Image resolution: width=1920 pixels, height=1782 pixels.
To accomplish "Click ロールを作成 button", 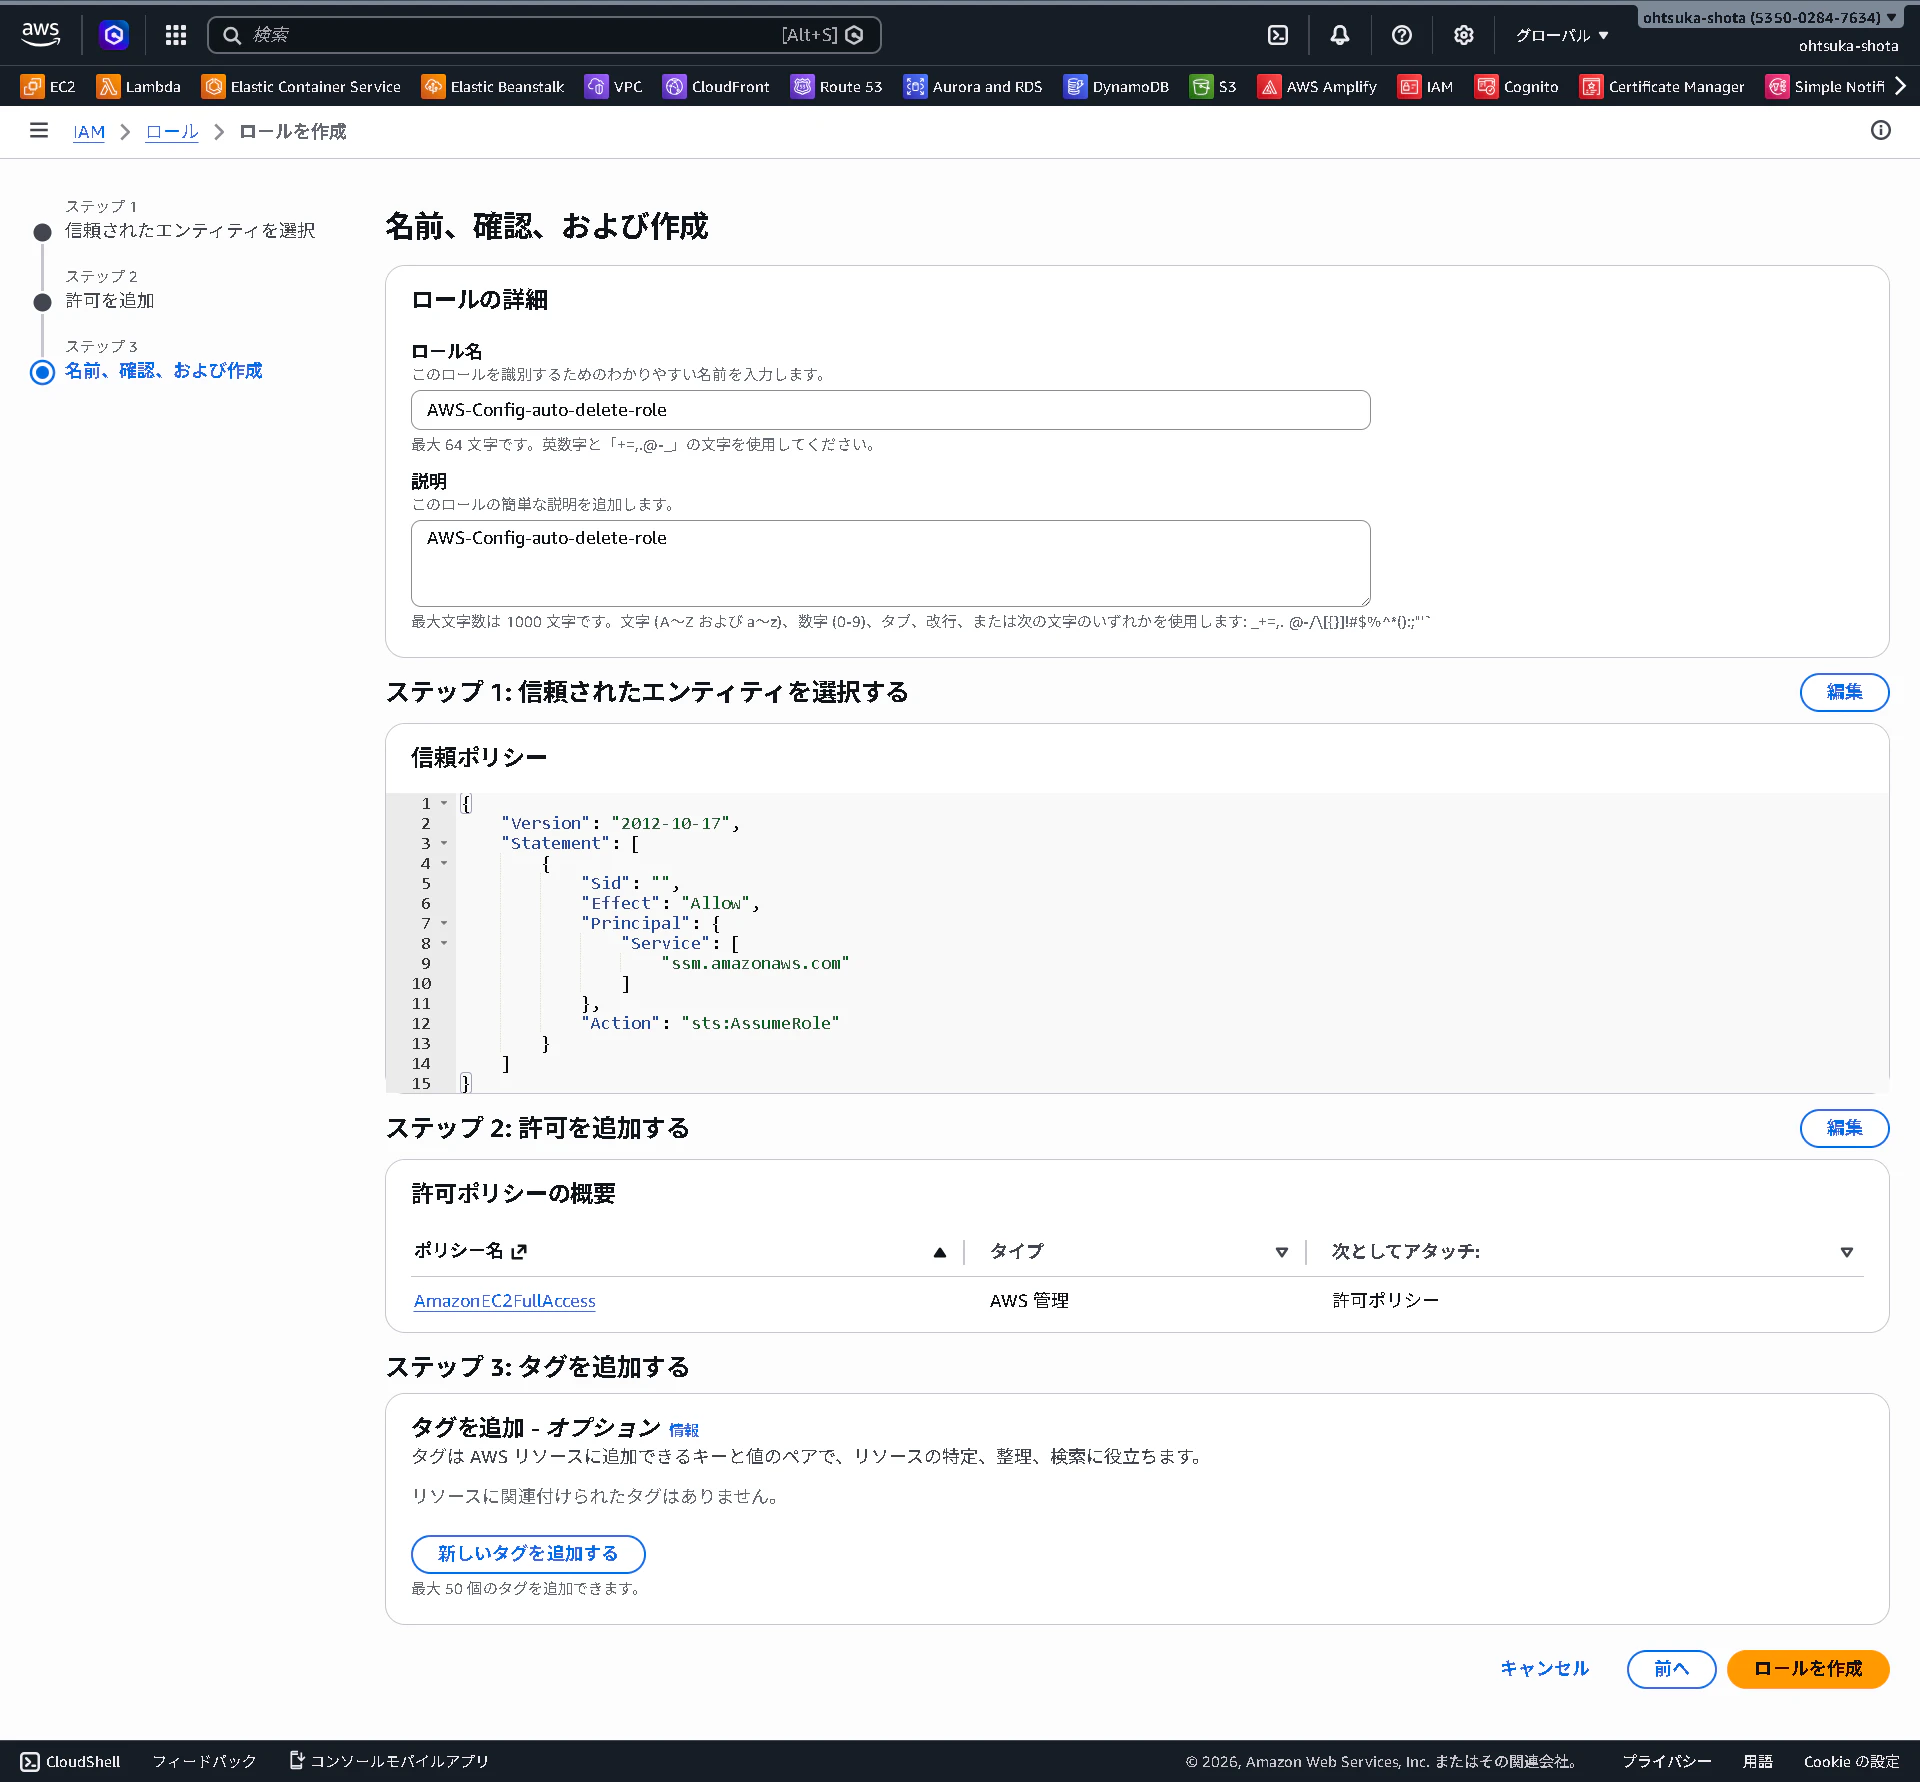I will 1808,1669.
